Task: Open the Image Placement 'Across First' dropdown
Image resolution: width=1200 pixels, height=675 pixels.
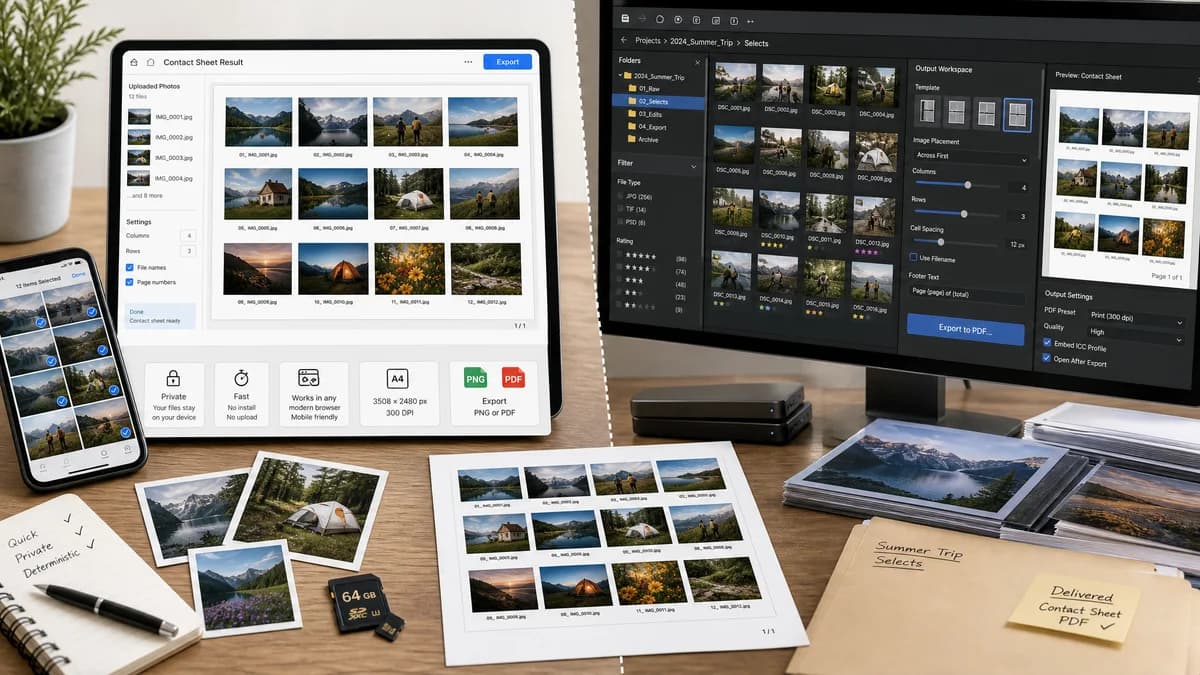Action: pyautogui.click(x=971, y=158)
